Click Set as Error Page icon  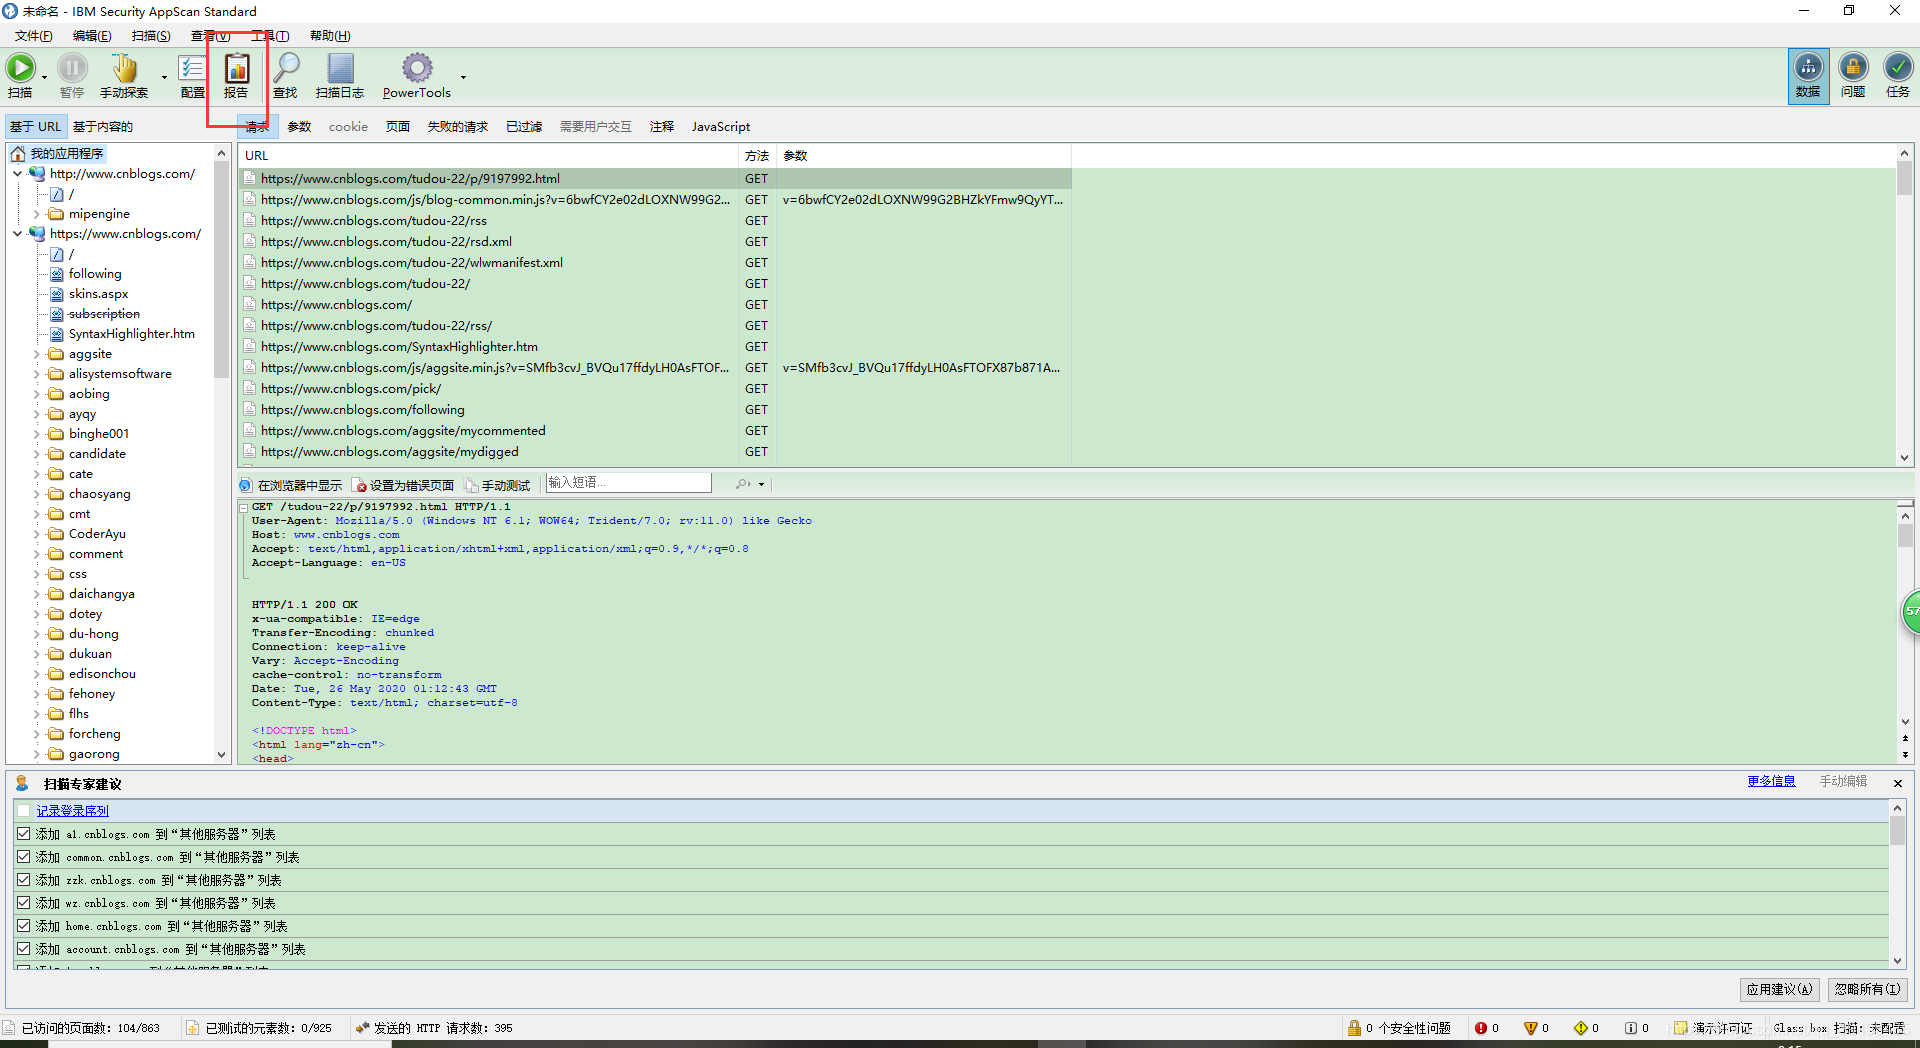(361, 485)
